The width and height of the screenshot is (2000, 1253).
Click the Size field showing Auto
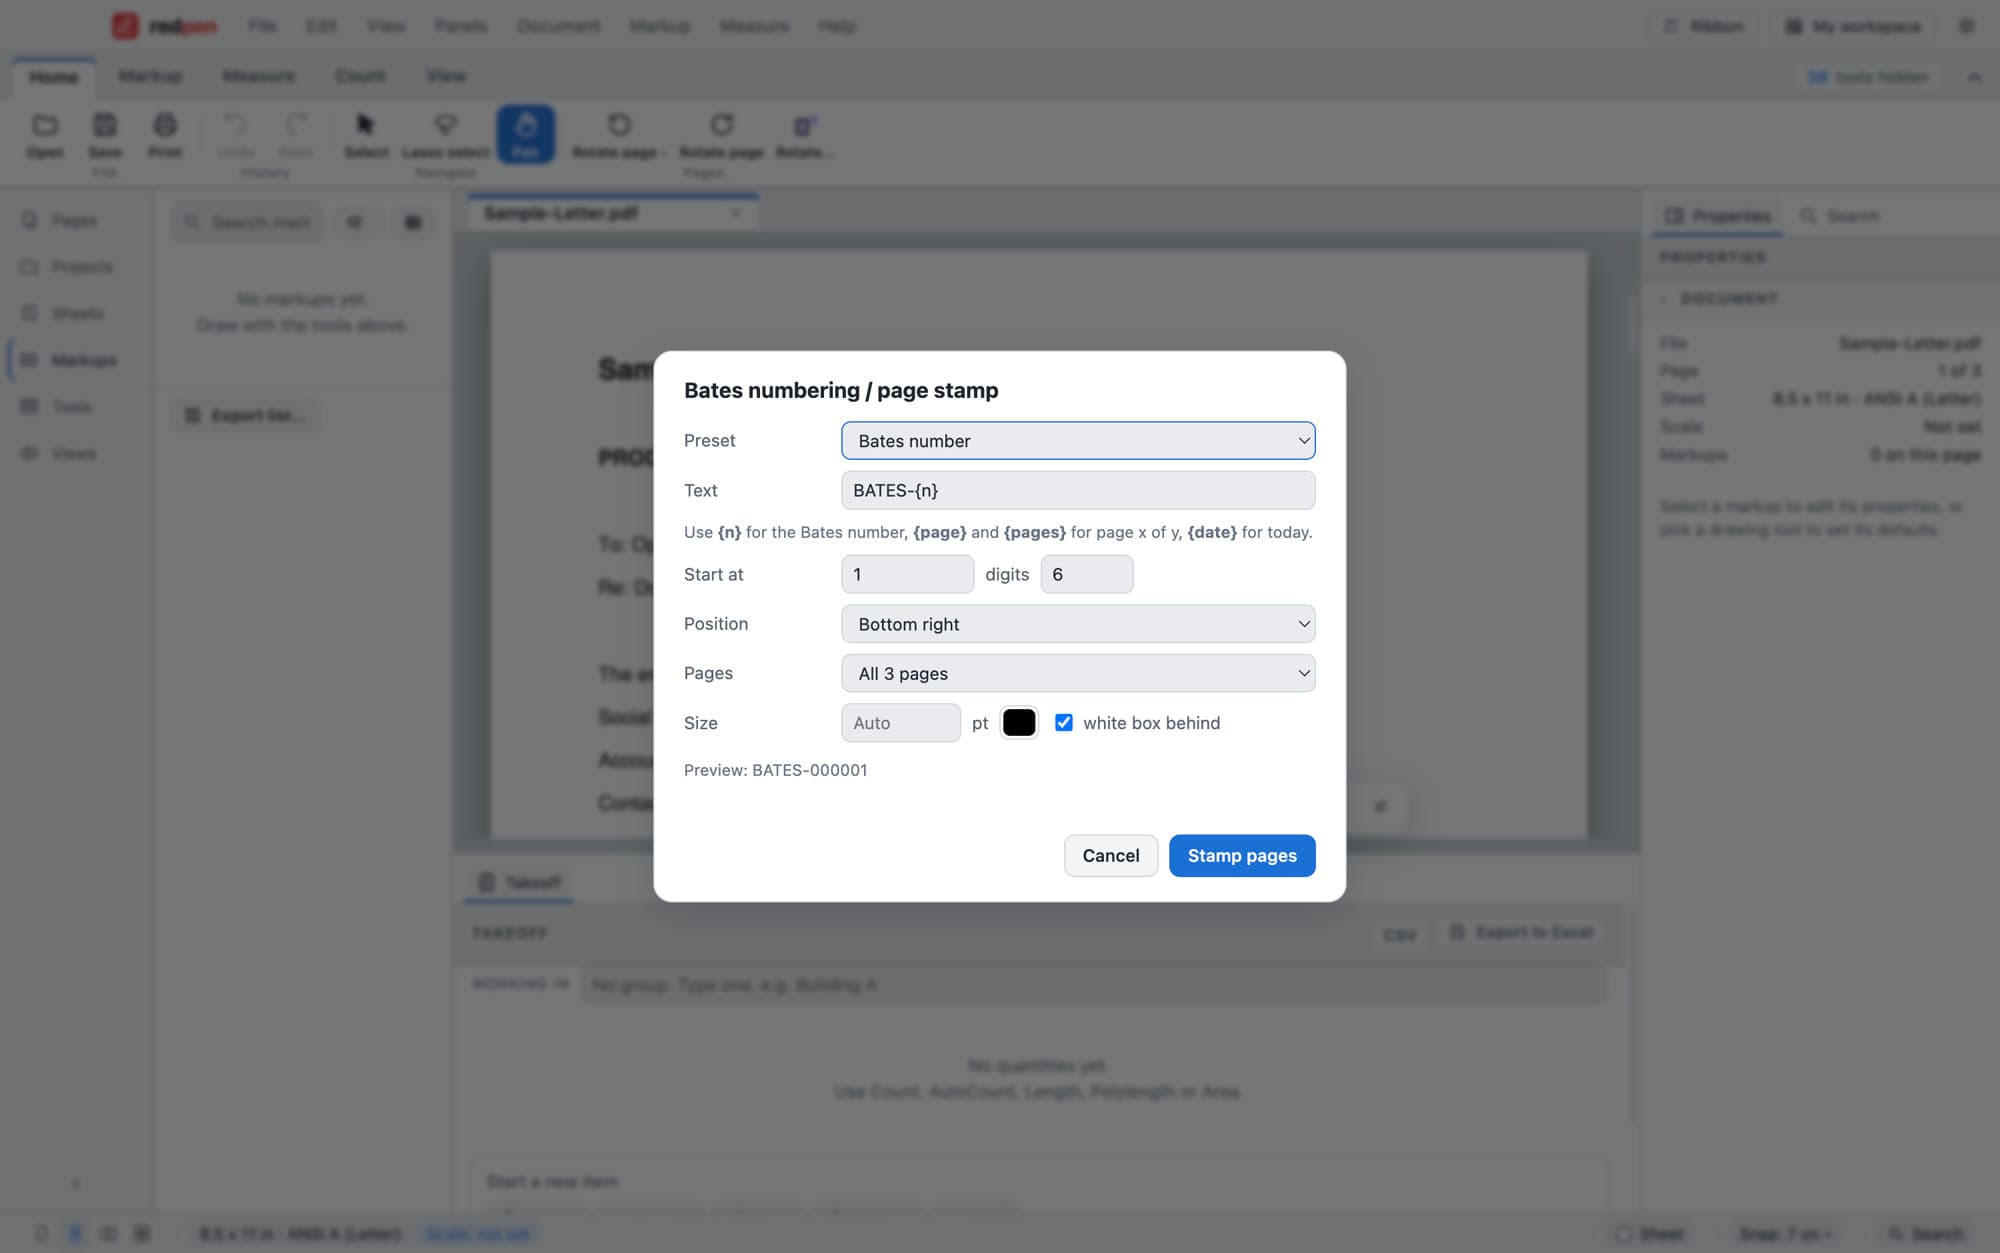pyautogui.click(x=901, y=722)
